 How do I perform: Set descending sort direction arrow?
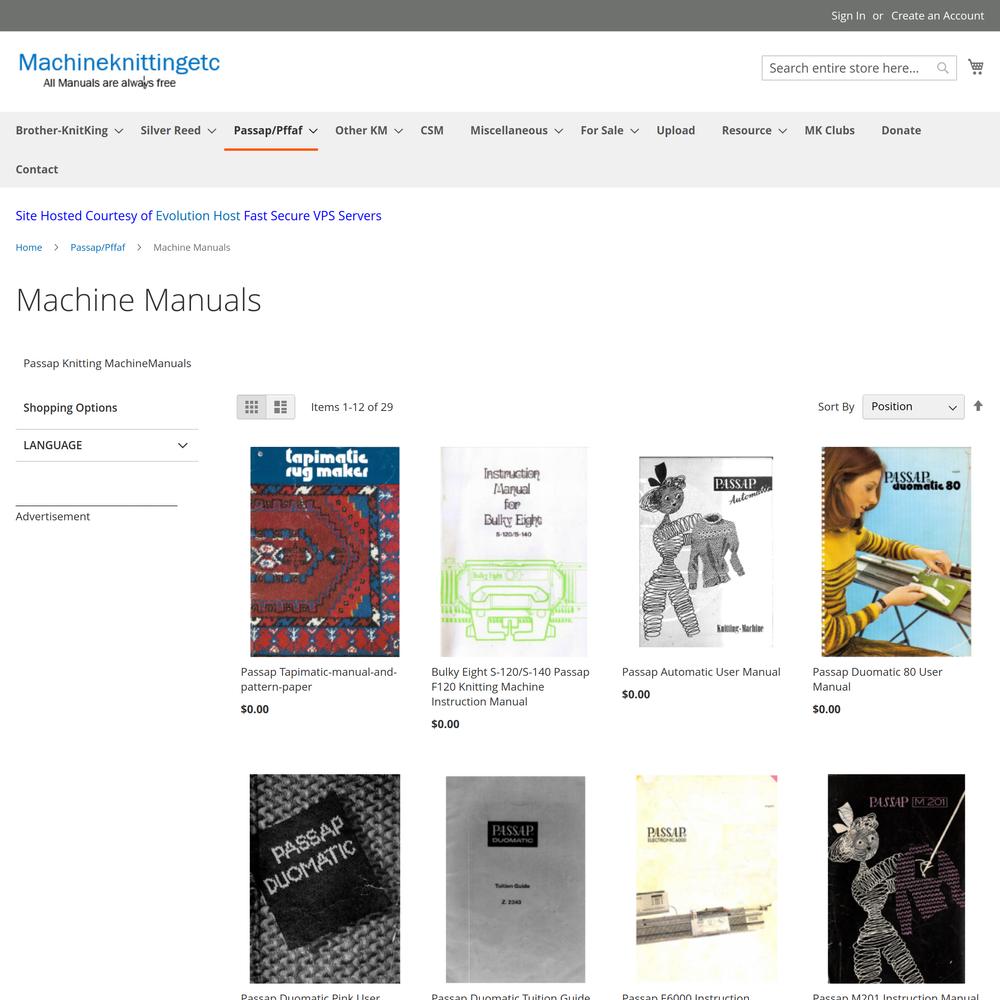[x=978, y=406]
